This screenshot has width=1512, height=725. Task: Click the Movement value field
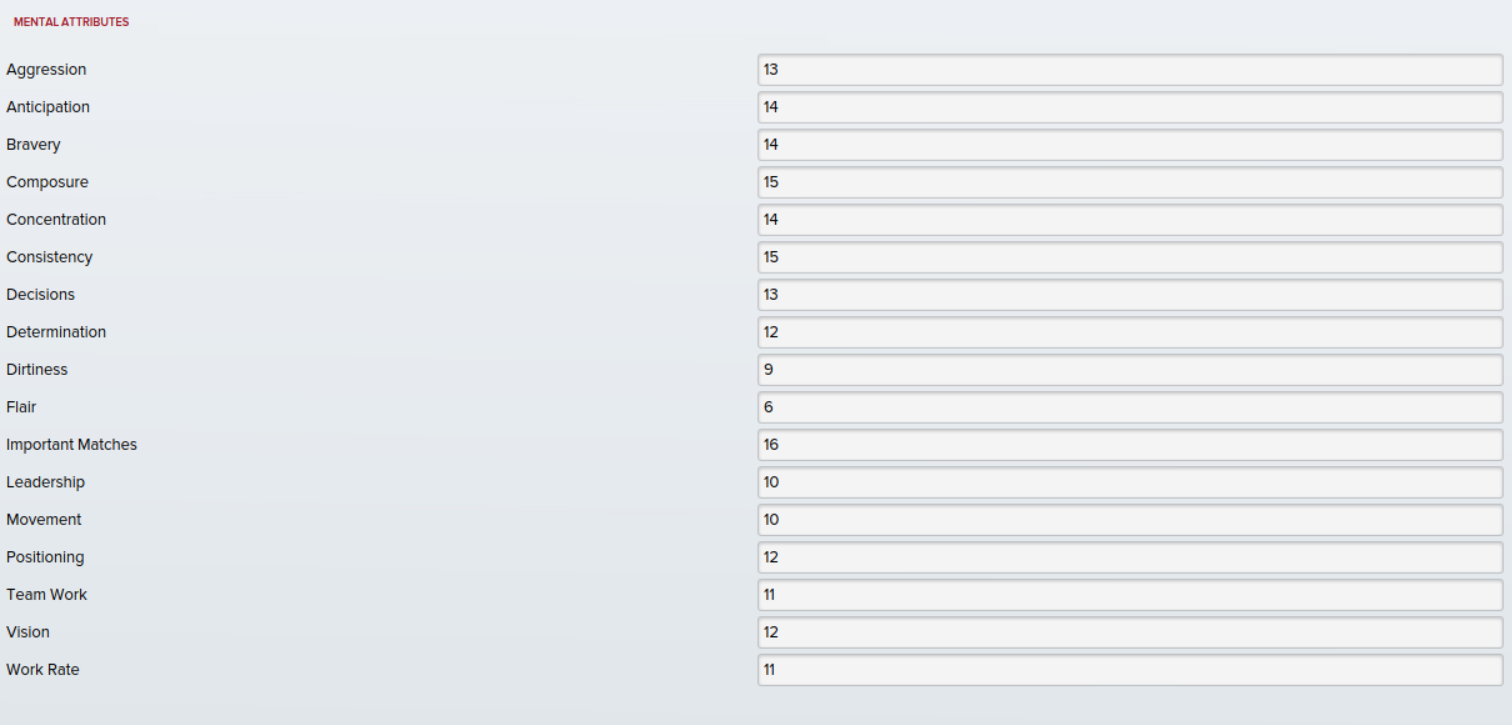pos(1130,520)
